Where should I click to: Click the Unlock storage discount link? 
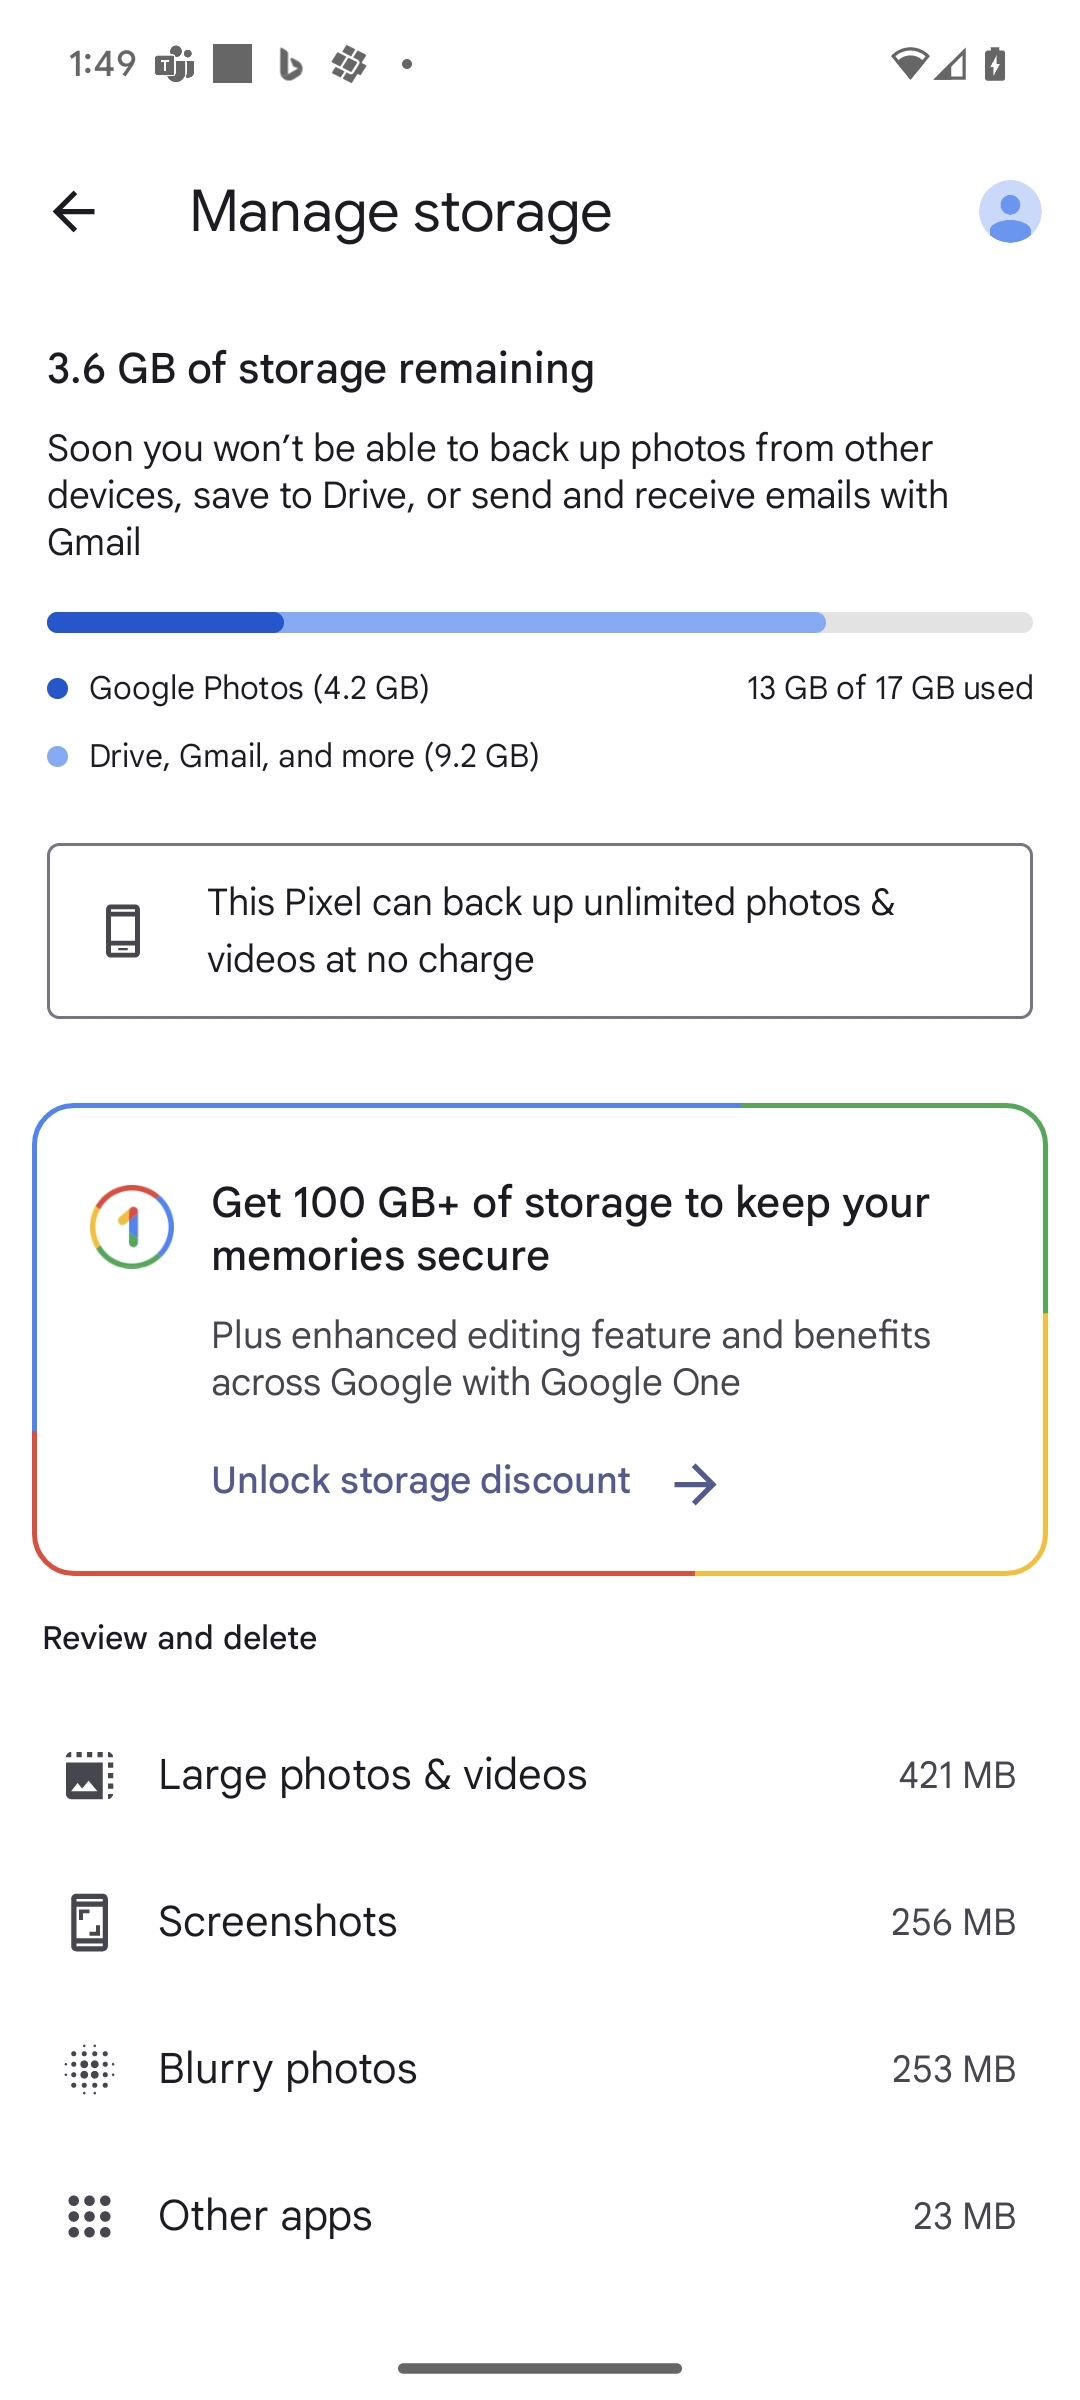(421, 1480)
